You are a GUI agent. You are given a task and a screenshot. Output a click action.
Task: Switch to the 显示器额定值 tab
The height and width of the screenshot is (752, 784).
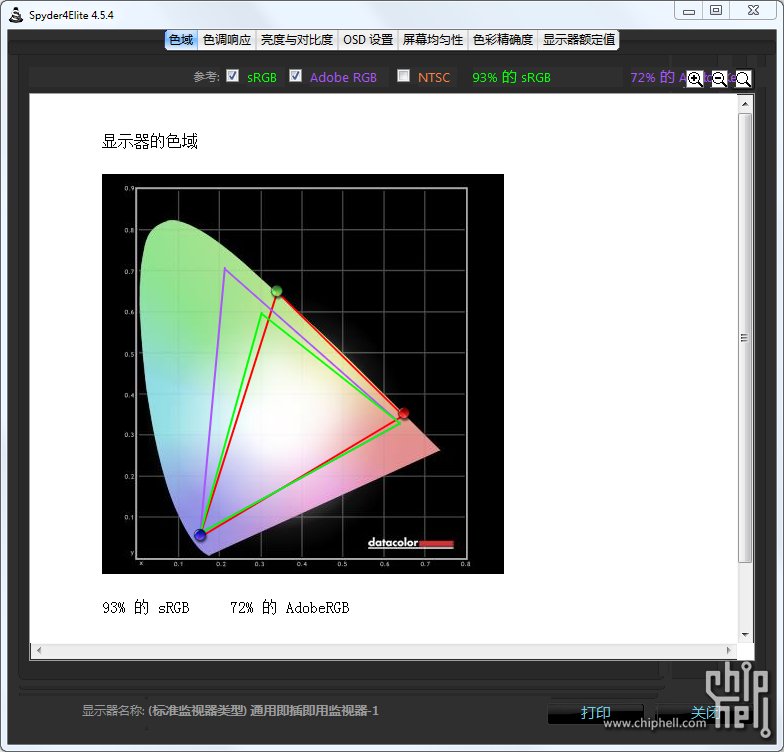579,40
